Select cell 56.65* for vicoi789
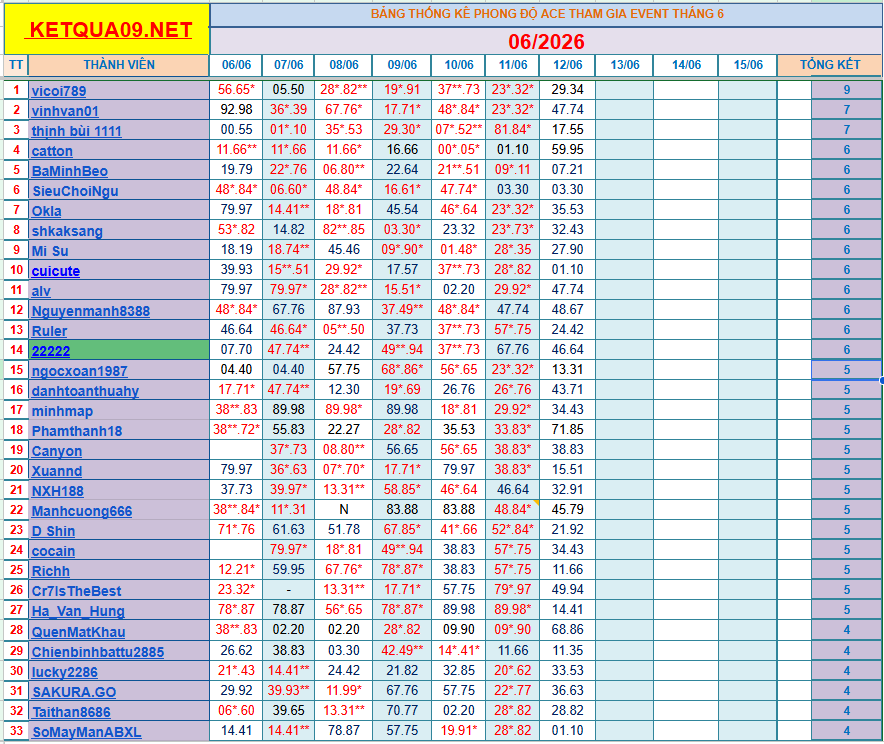Image resolution: width=884 pixels, height=744 pixels. (x=236, y=90)
